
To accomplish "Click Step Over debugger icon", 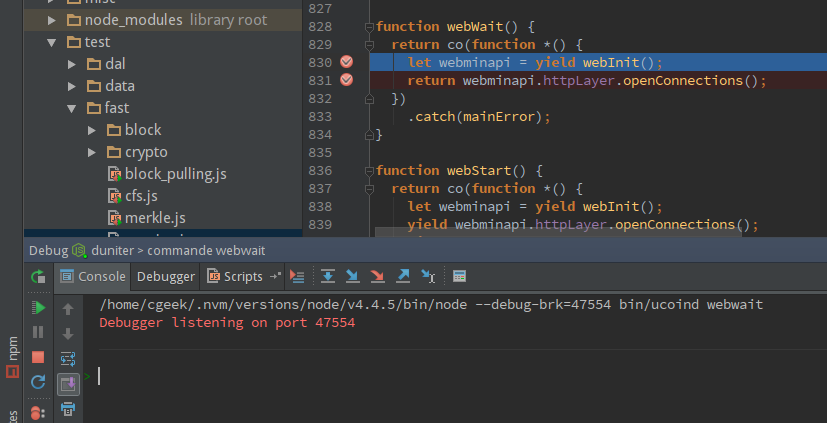I will (328, 276).
